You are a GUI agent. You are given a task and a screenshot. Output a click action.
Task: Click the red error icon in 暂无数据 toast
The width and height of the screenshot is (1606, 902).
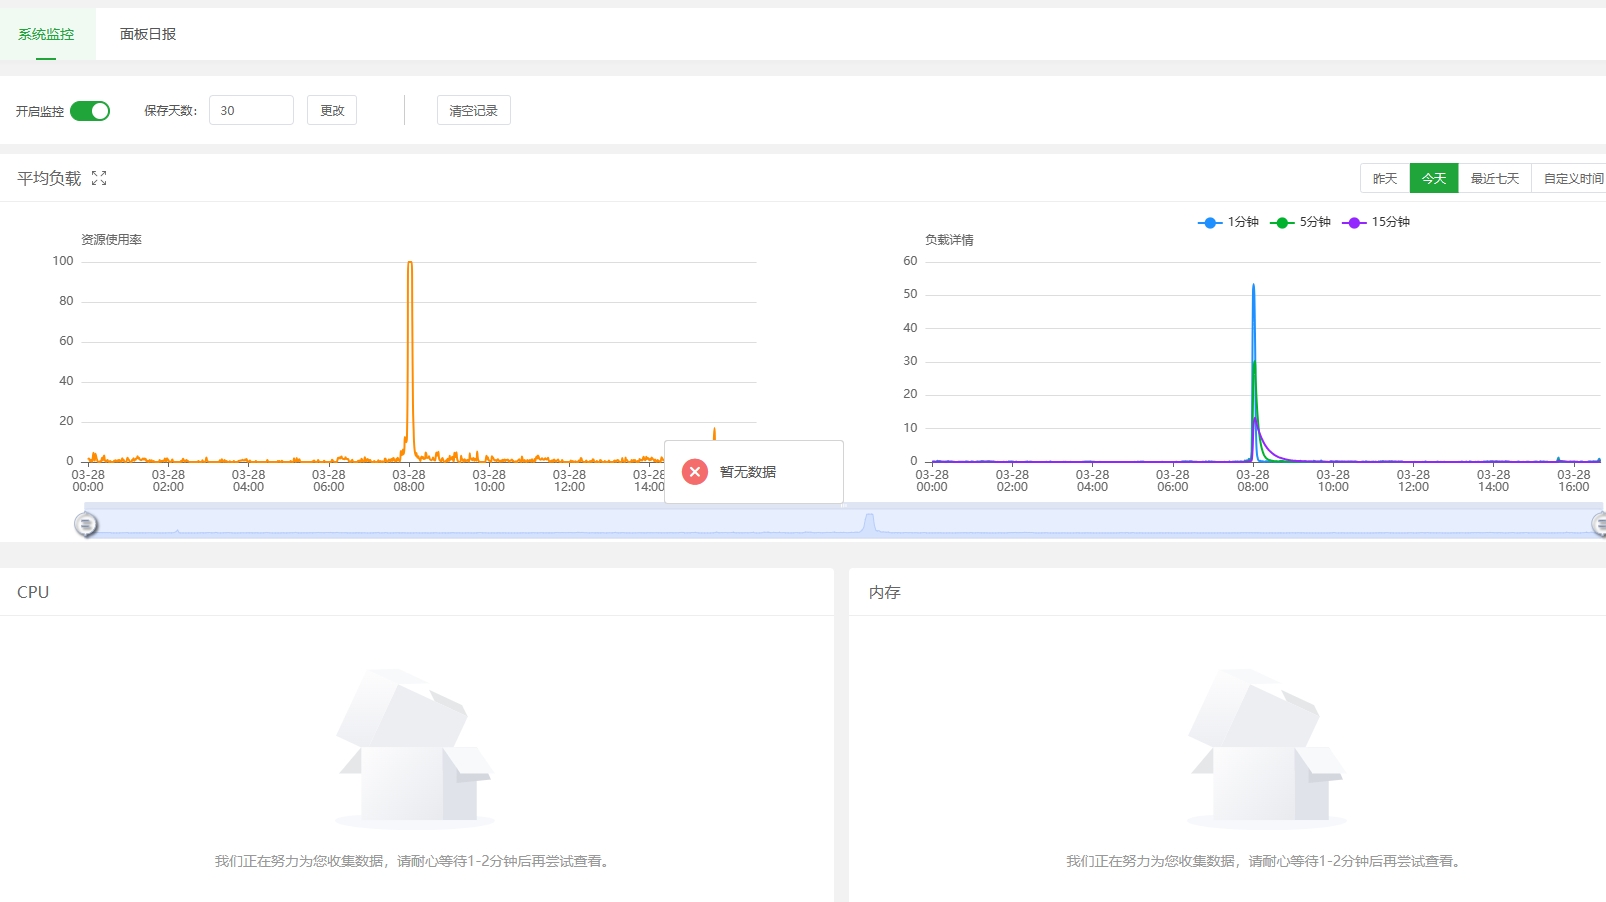695,472
